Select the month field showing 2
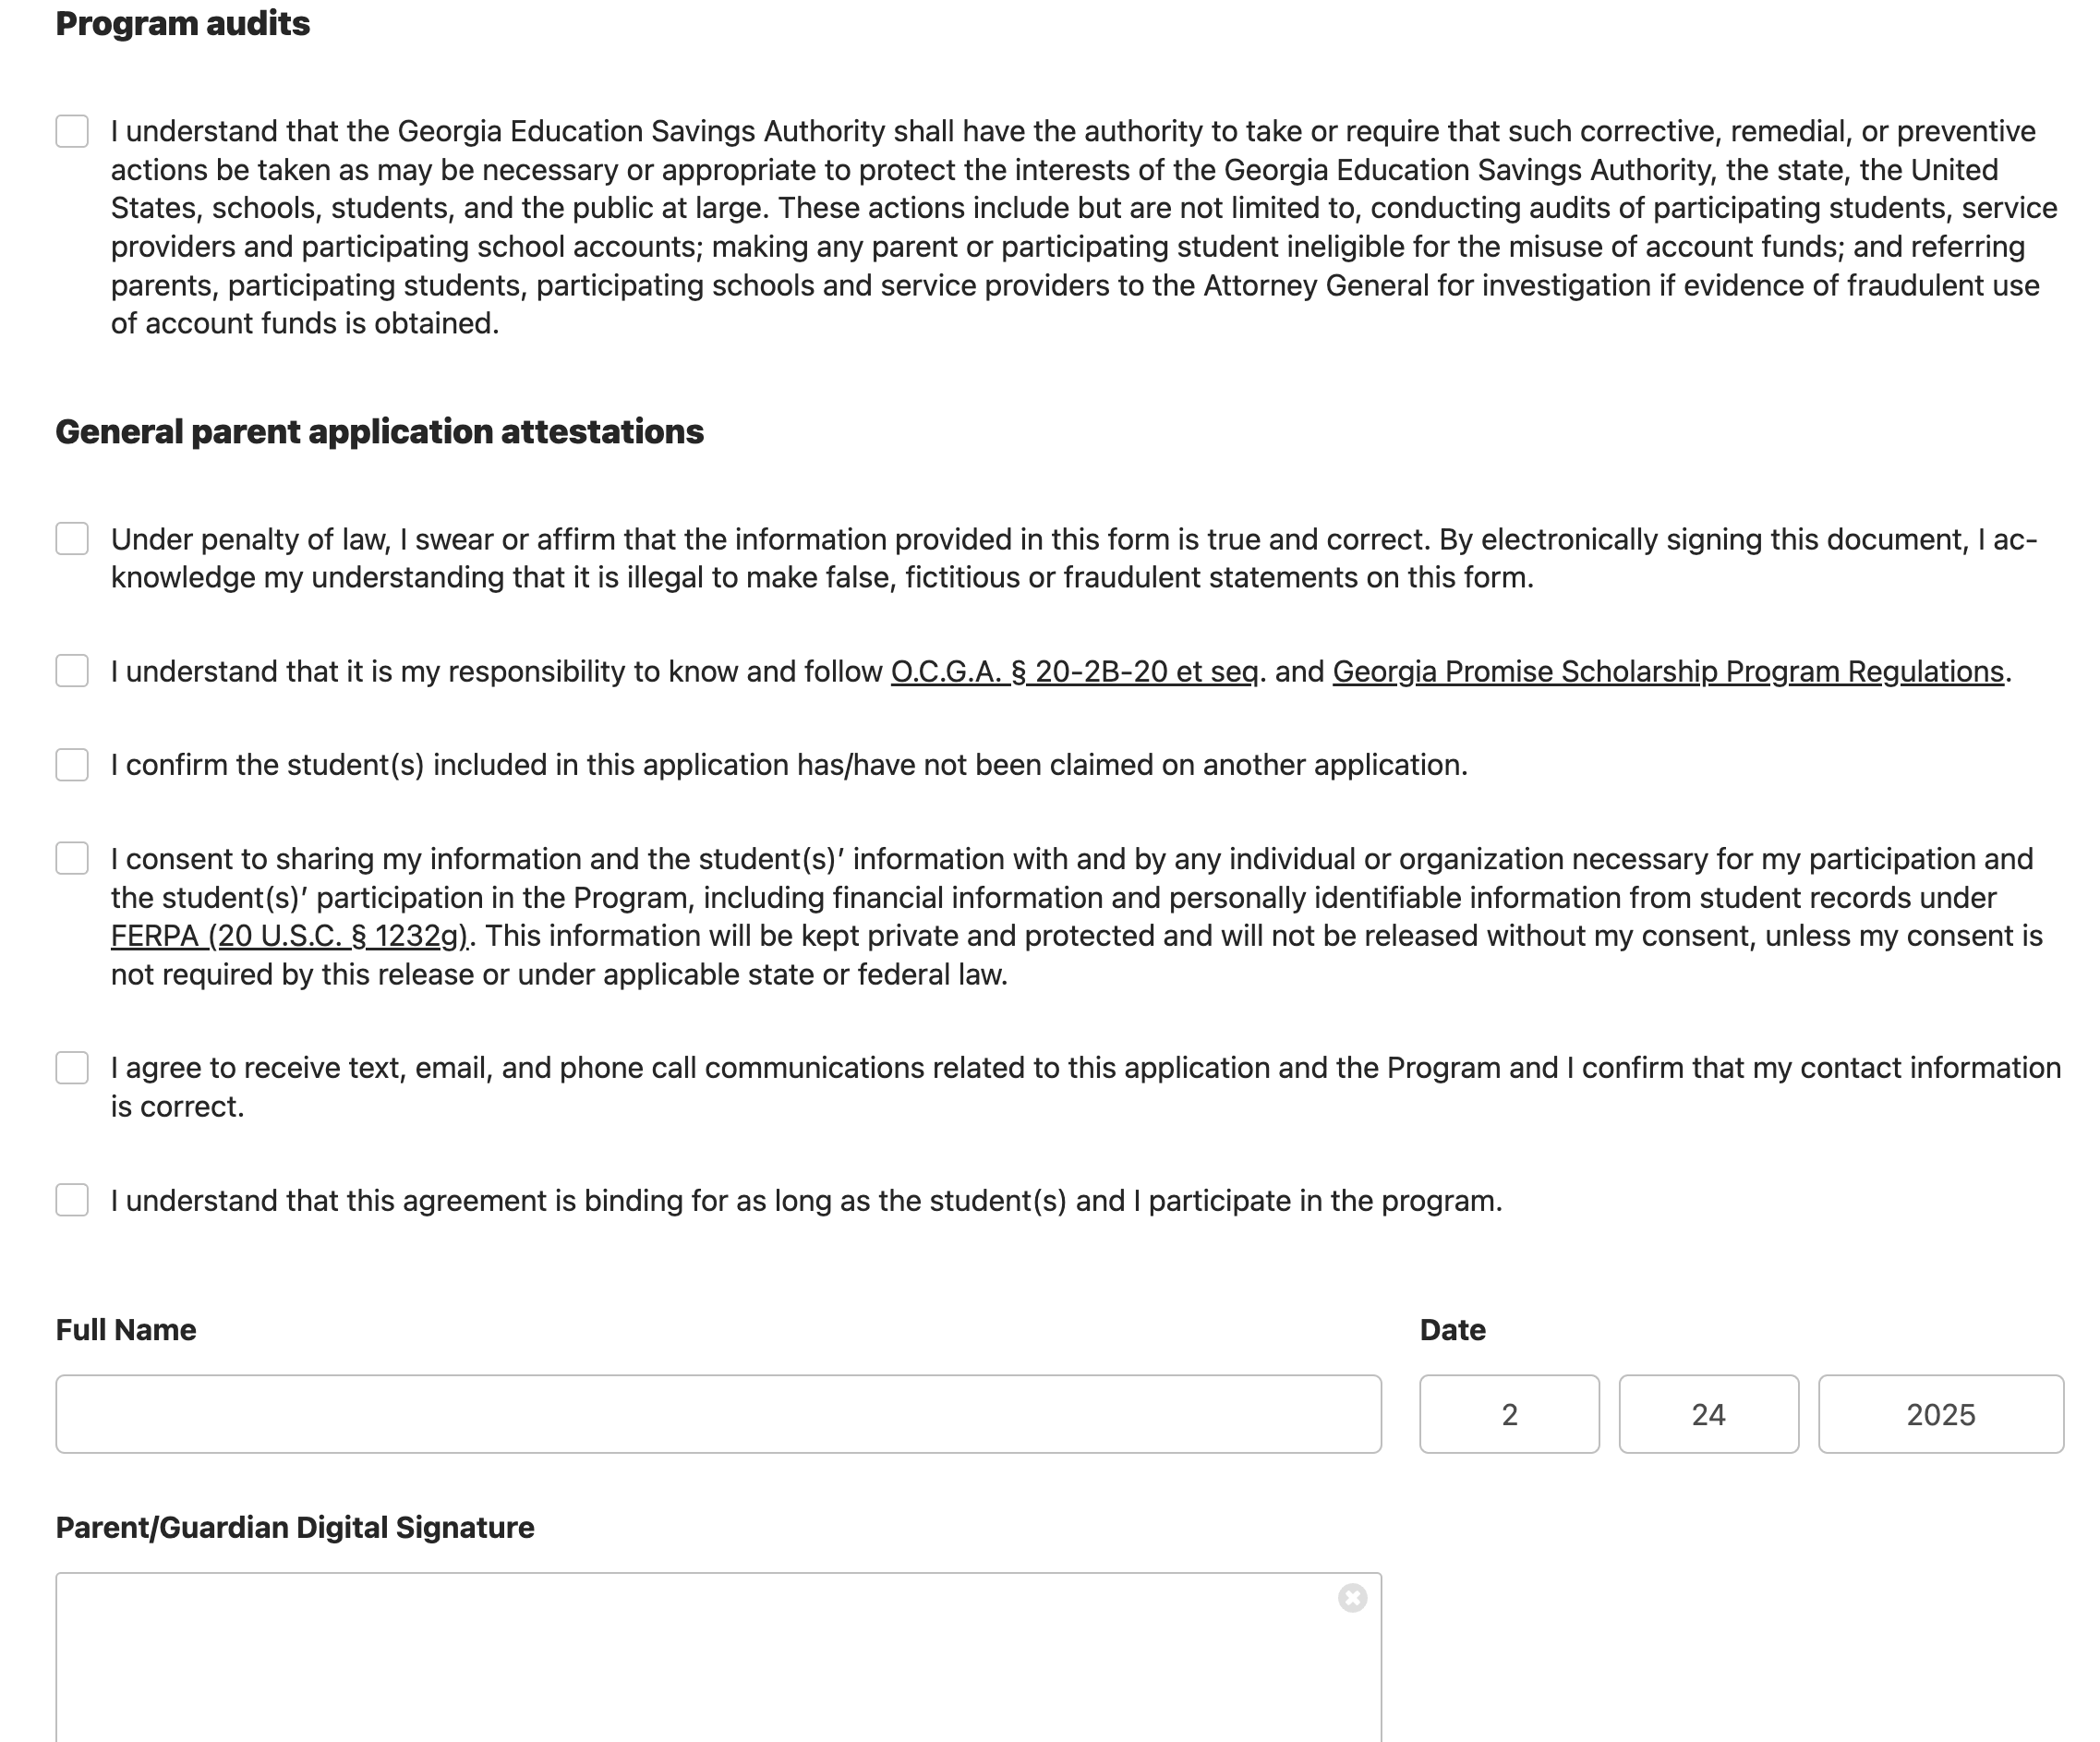The image size is (2100, 1742). pyautogui.click(x=1509, y=1414)
